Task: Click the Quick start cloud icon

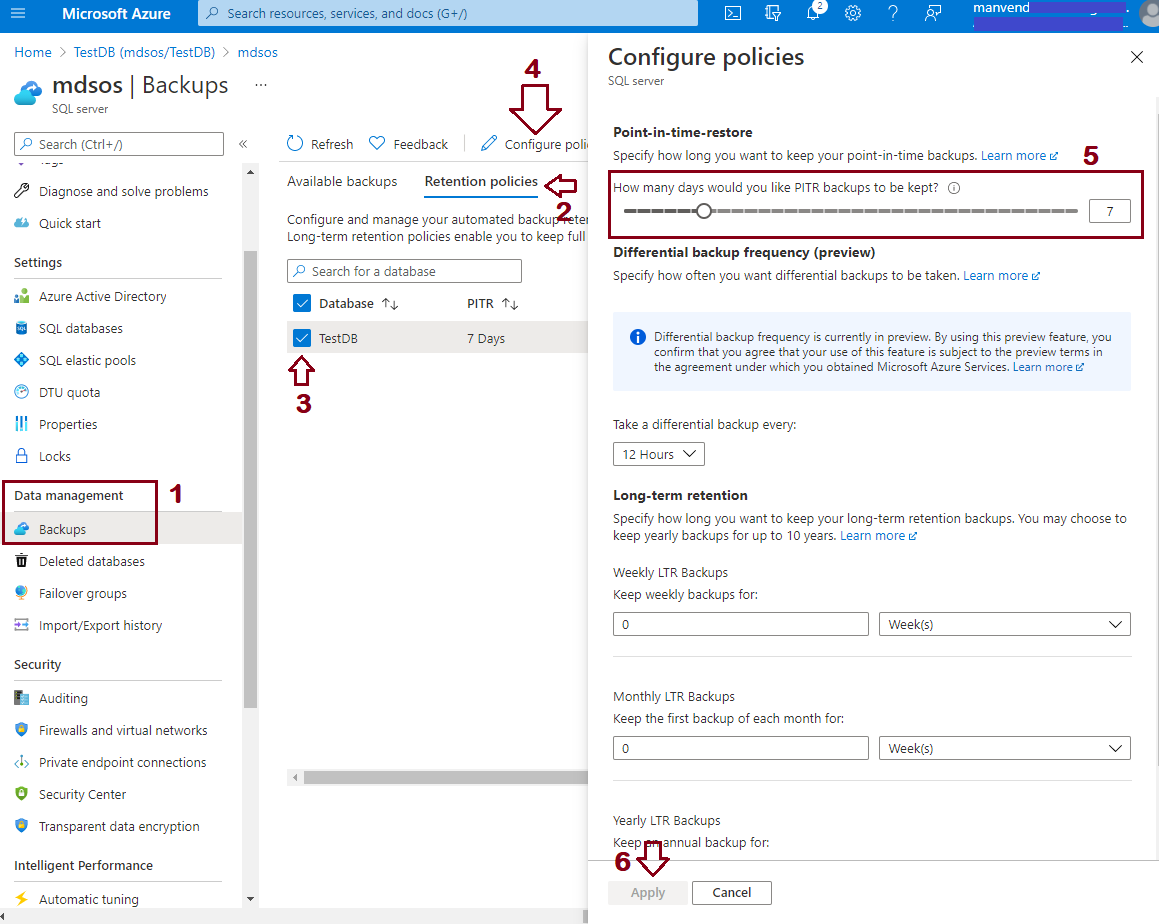Action: (x=22, y=222)
